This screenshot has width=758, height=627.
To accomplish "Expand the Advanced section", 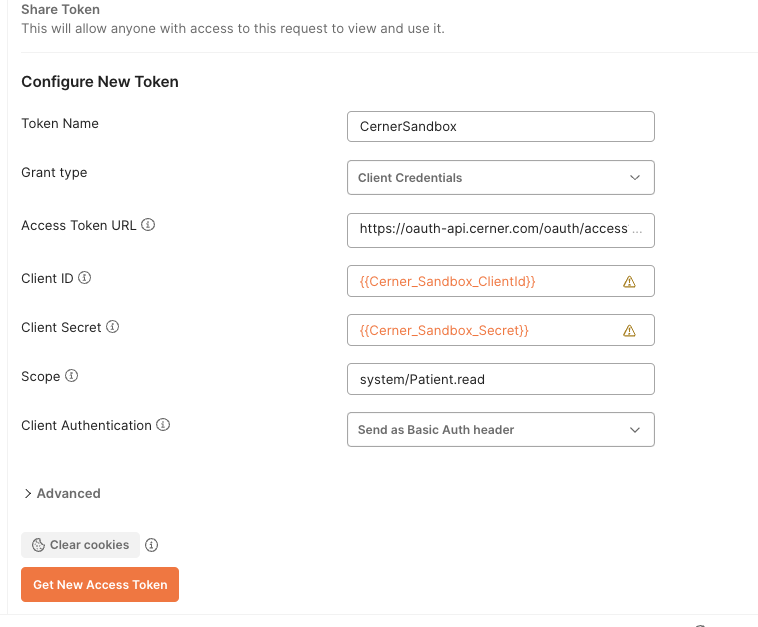I will (x=61, y=493).
